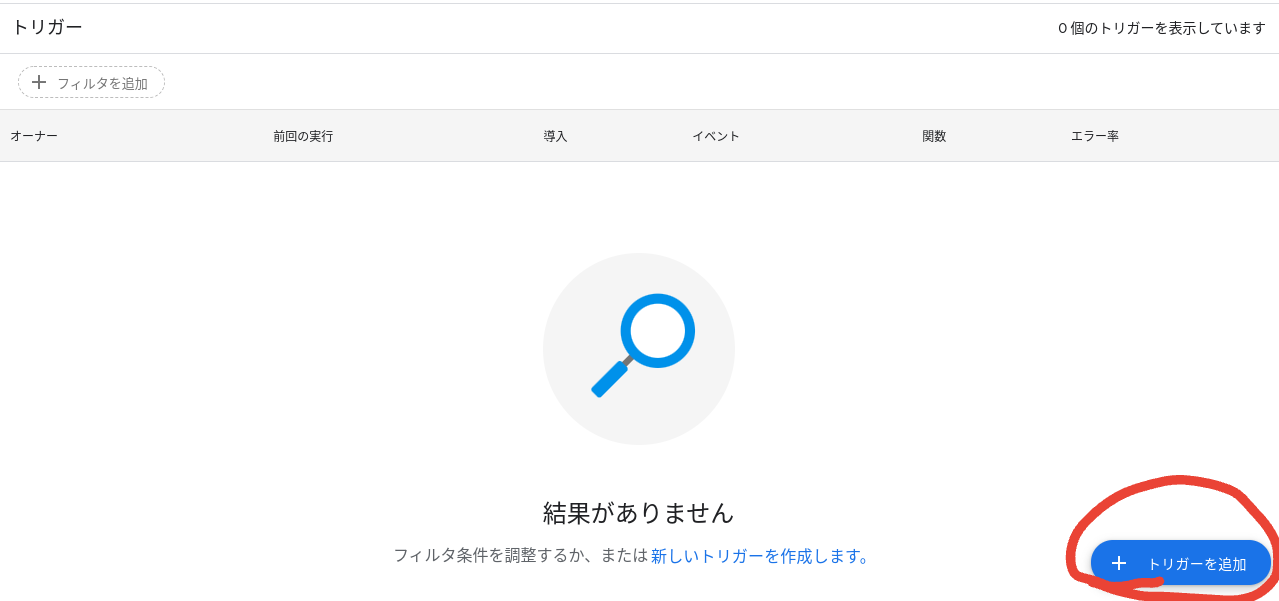Click the plus icon in フィルタを追加 chip
Image resolution: width=1279 pixels, height=601 pixels.
[39, 82]
